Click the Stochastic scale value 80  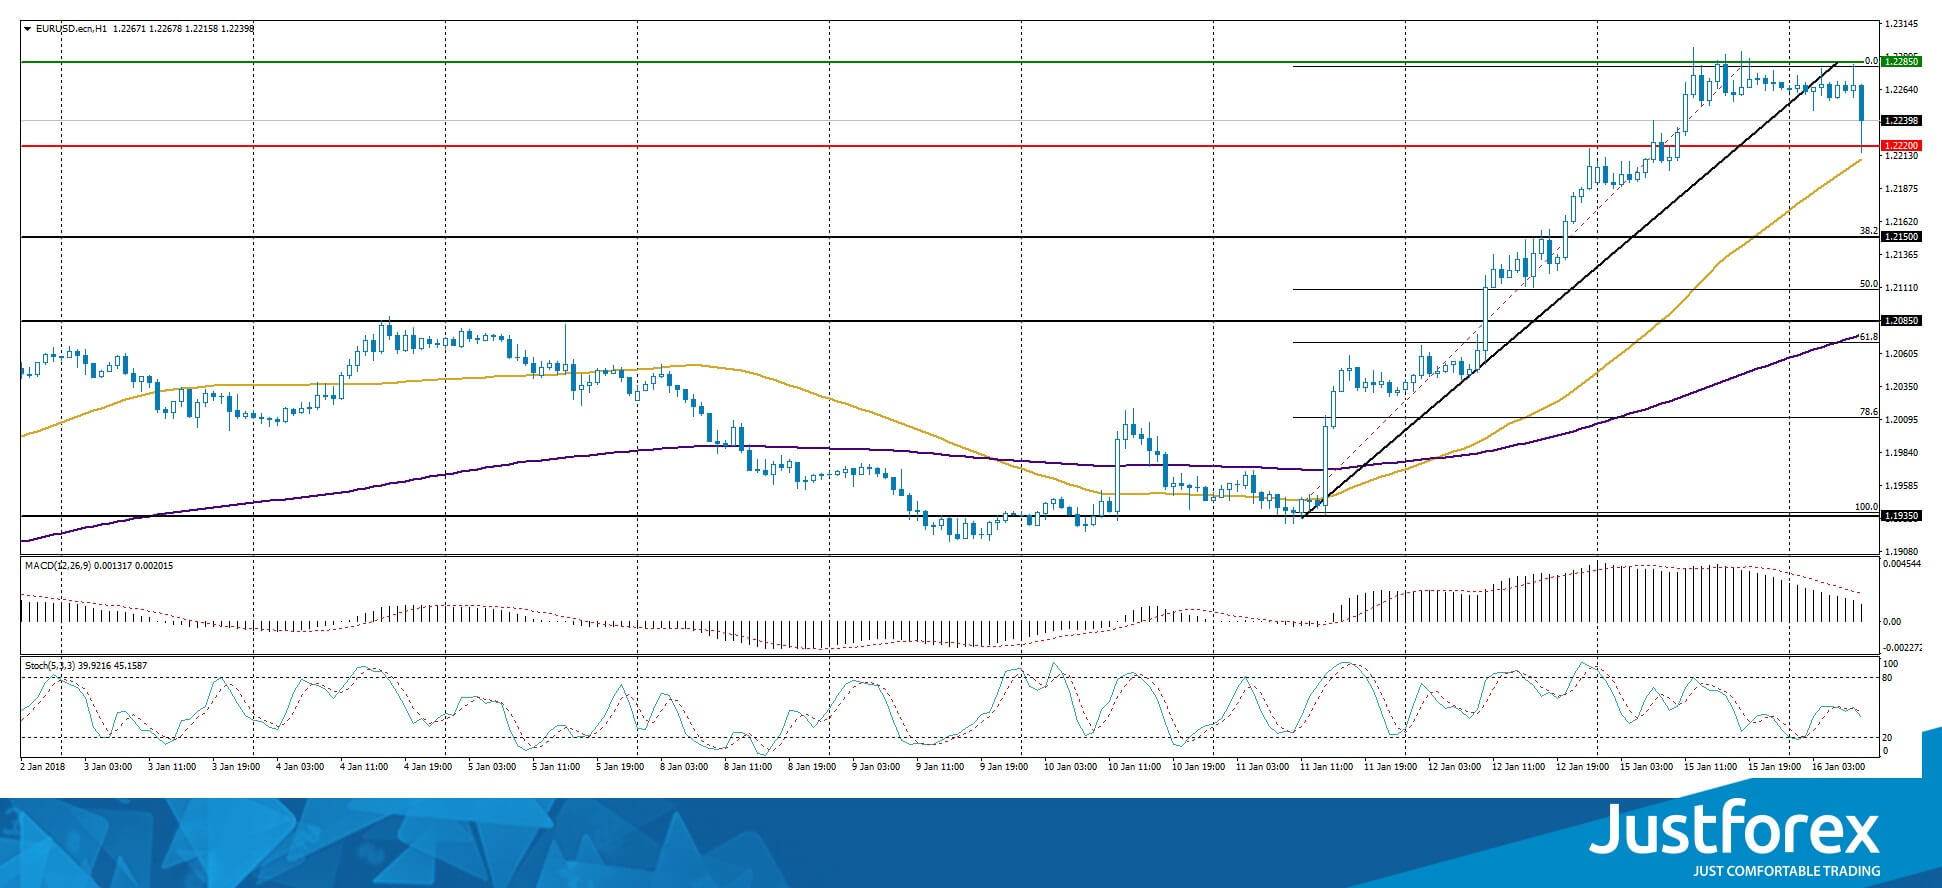tap(1887, 678)
